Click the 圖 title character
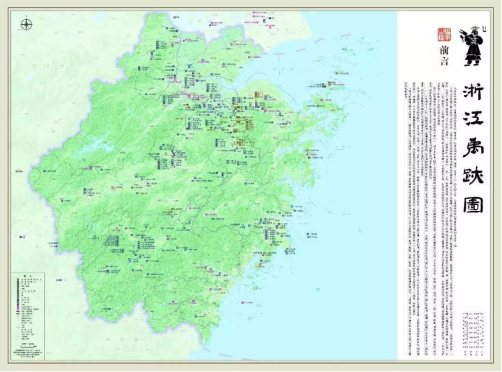 tap(473, 203)
